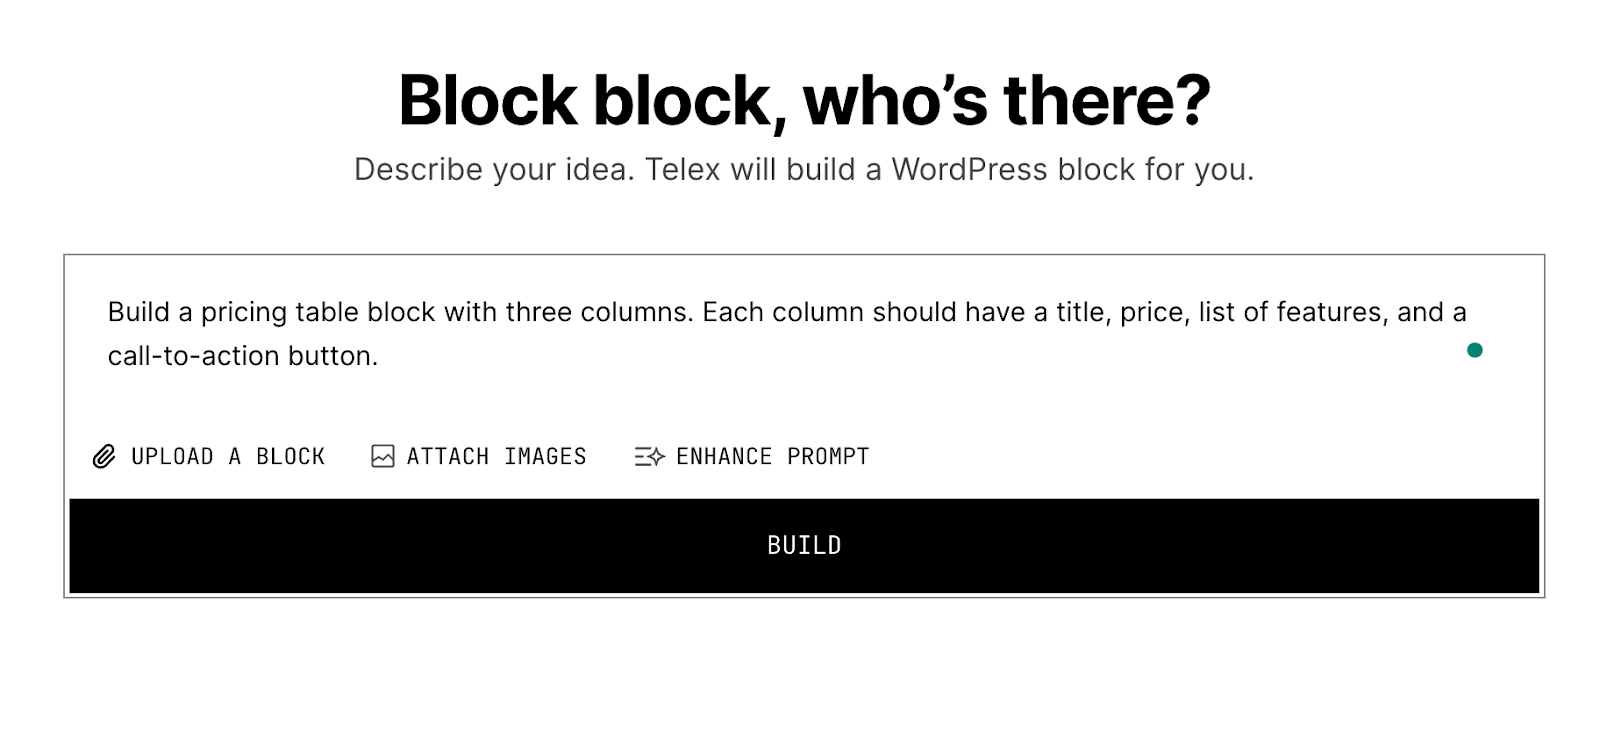This screenshot has height=753, width=1600.
Task: Click the subtitle mentioning Telex
Action: tap(804, 169)
